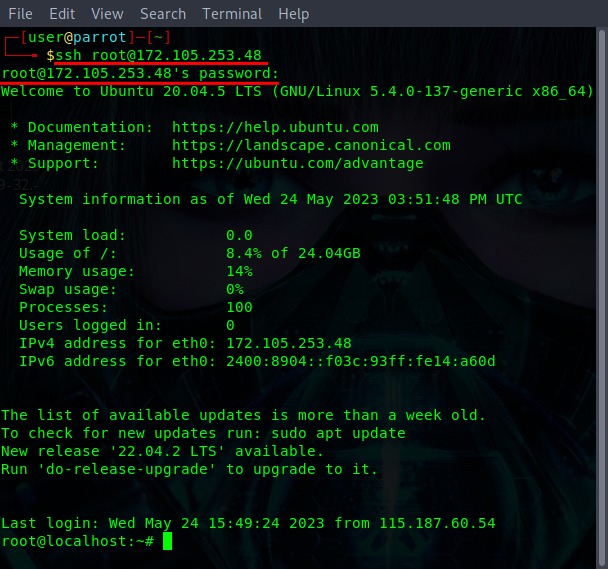Click 'The list of available updates' line
Screen dimensions: 608x569
tap(243, 415)
